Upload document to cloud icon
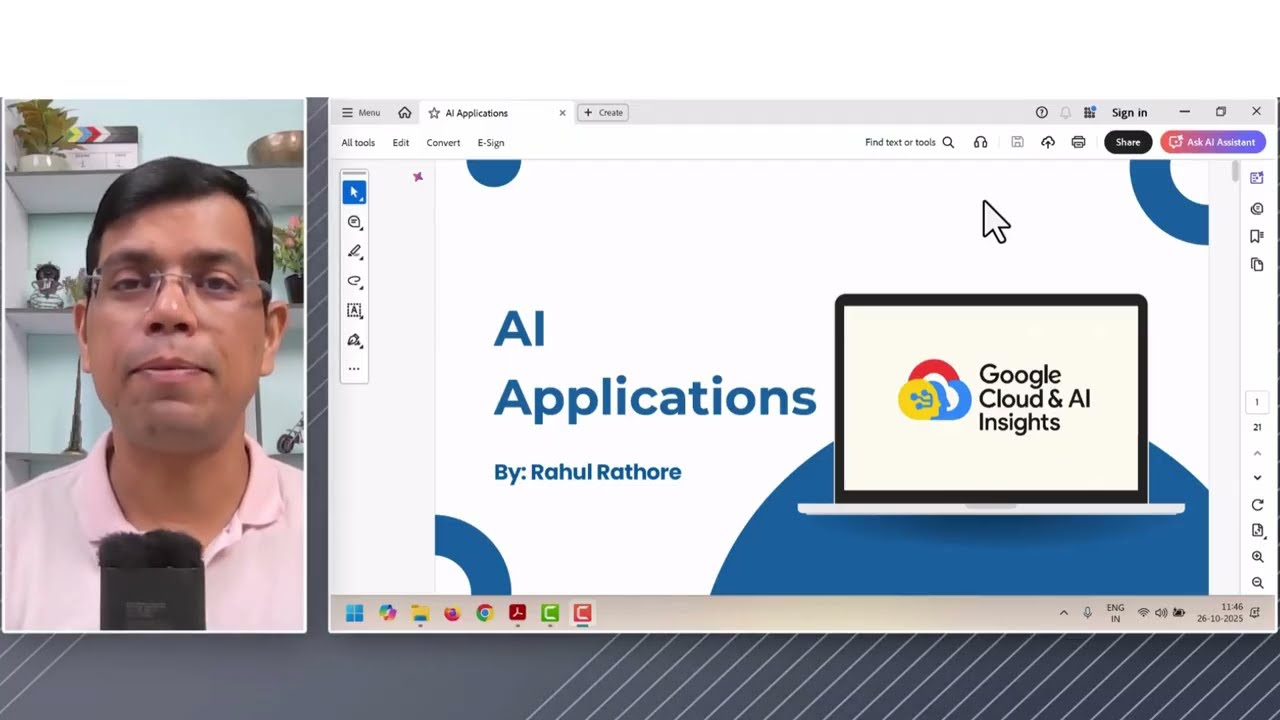The width and height of the screenshot is (1280, 720). point(1048,143)
